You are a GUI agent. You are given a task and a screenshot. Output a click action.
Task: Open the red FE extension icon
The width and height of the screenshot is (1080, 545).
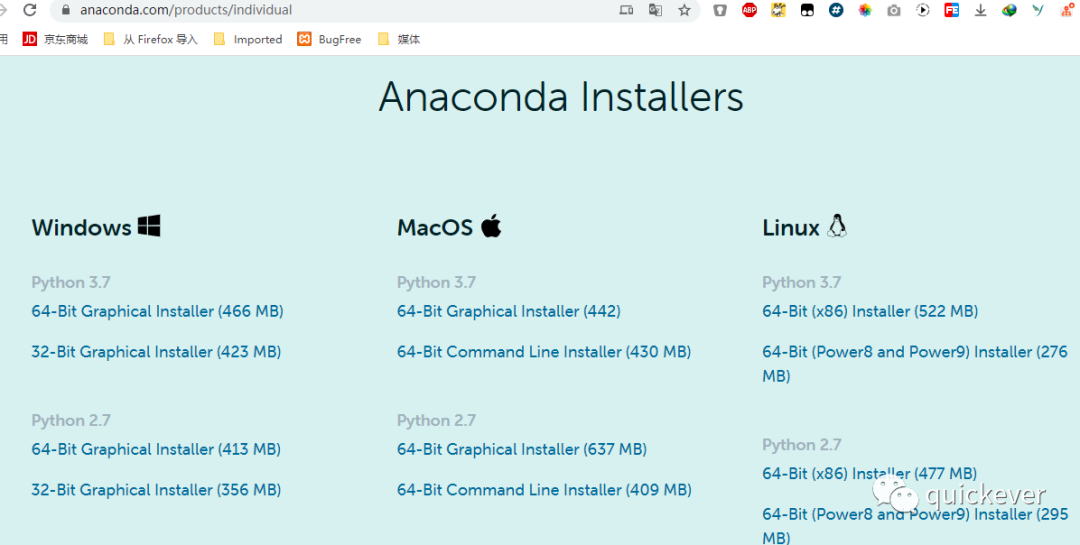(x=951, y=10)
